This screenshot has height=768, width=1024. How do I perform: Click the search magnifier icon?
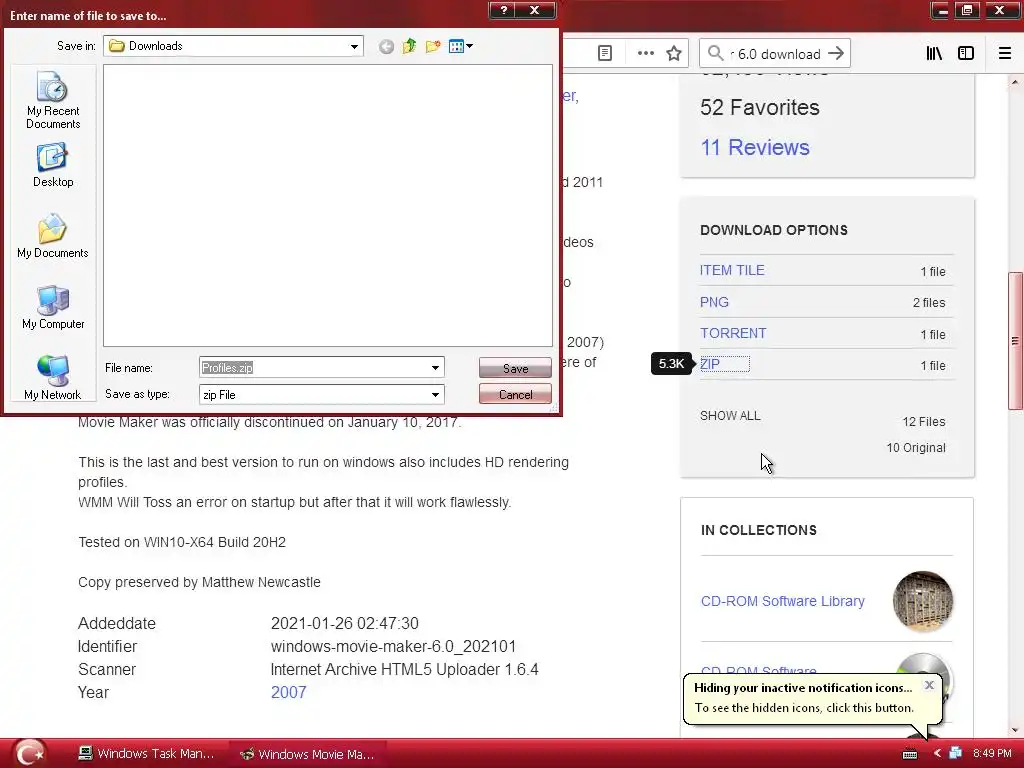pyautogui.click(x=715, y=53)
